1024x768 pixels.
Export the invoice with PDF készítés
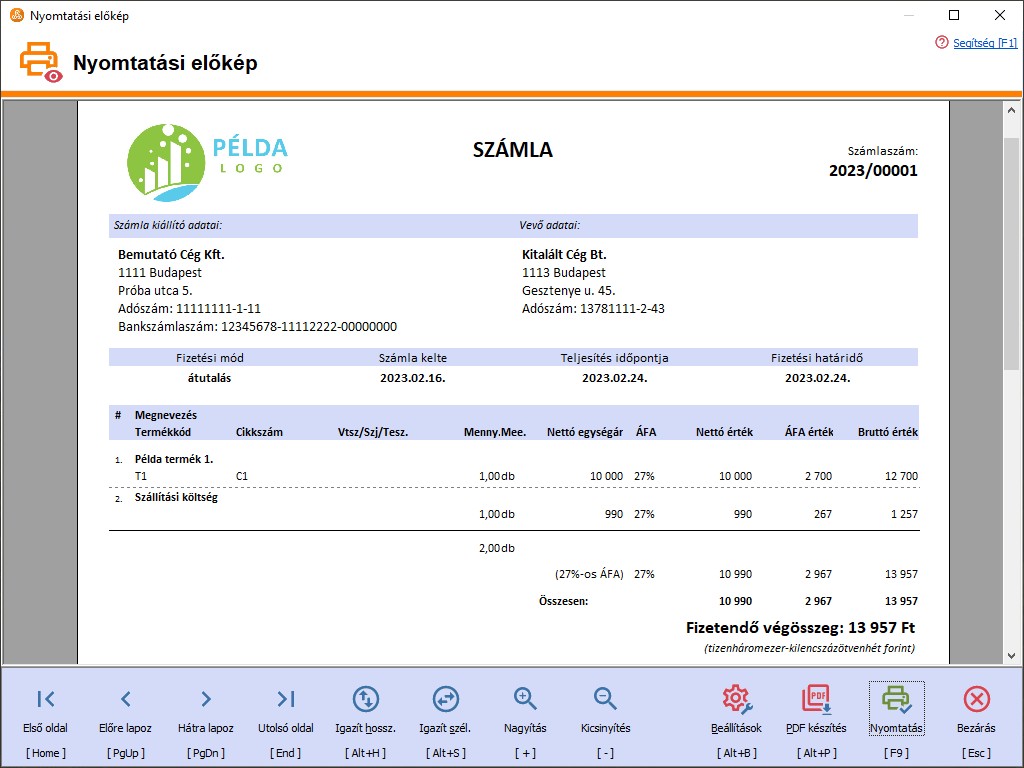815,699
